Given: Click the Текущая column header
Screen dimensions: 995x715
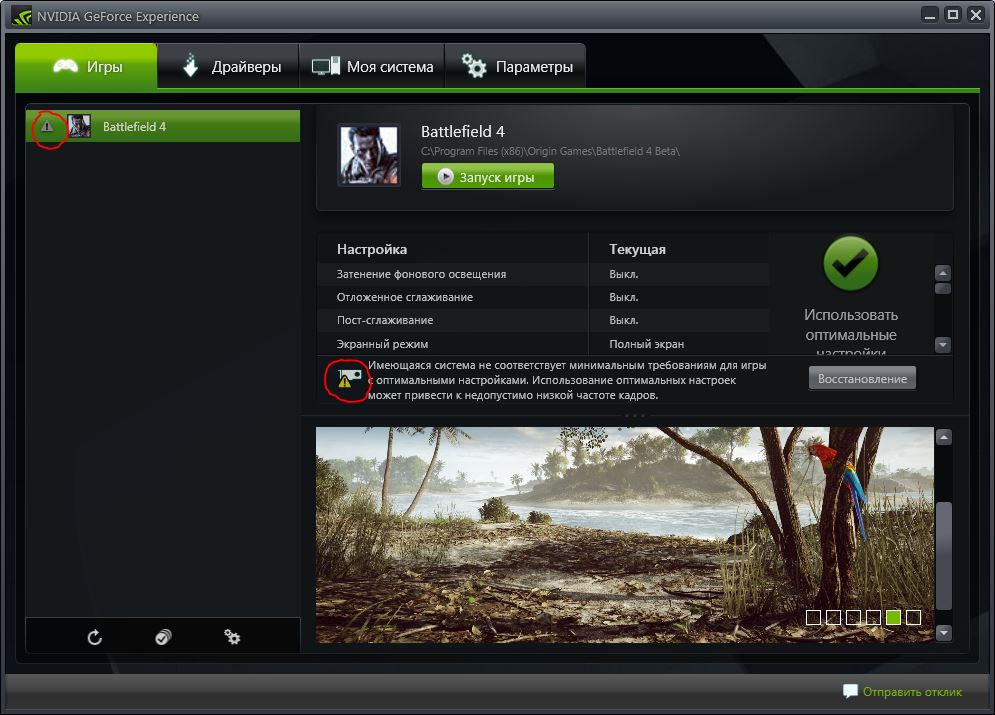Looking at the screenshot, I should 637,249.
